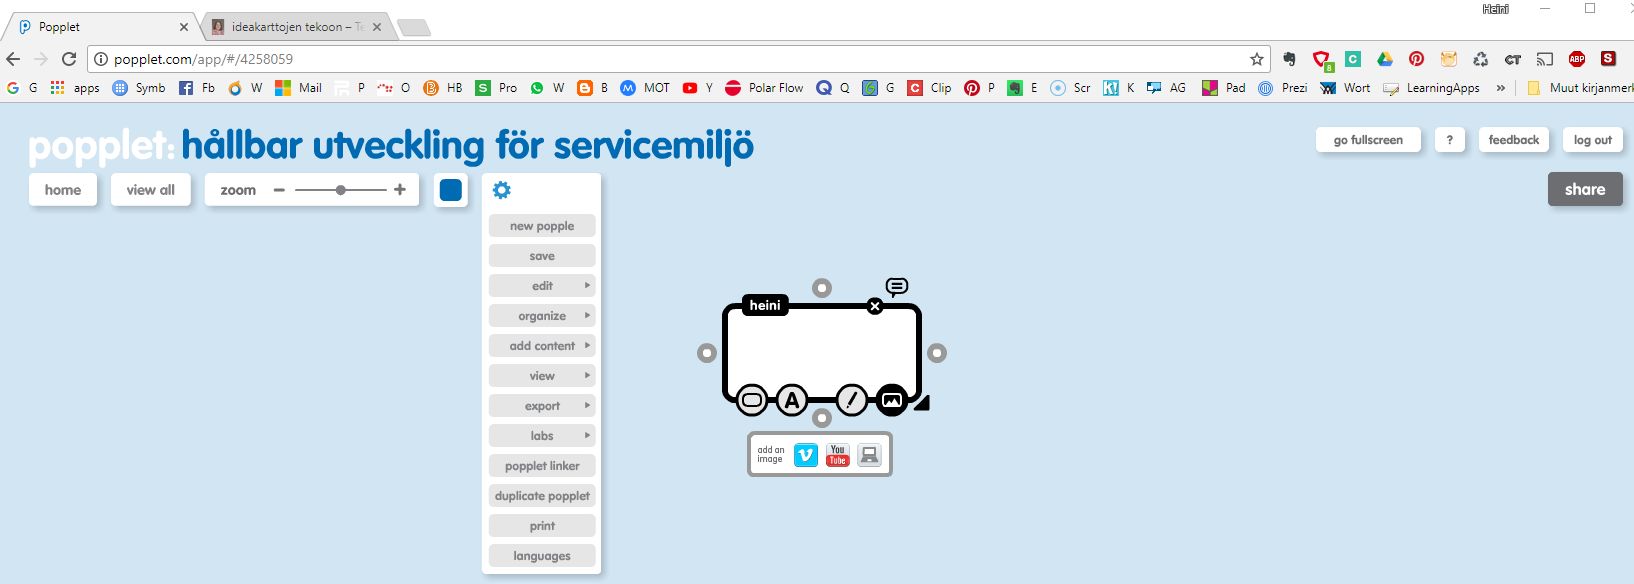Upload image from computer icon
This screenshot has height=584, width=1634.
point(870,455)
